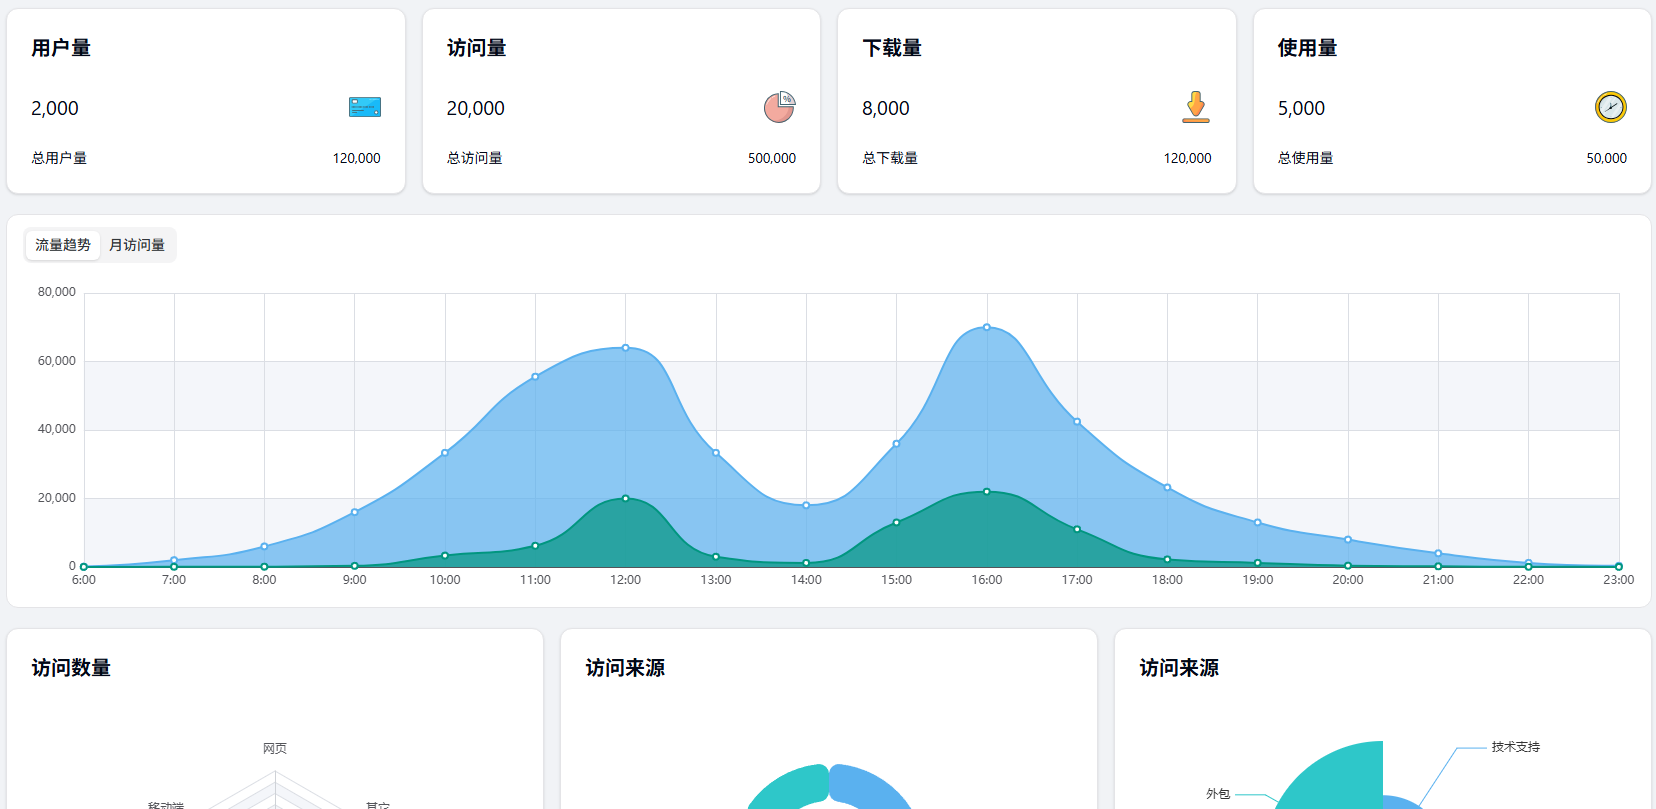Switch to the 月访问量 tab

137,245
